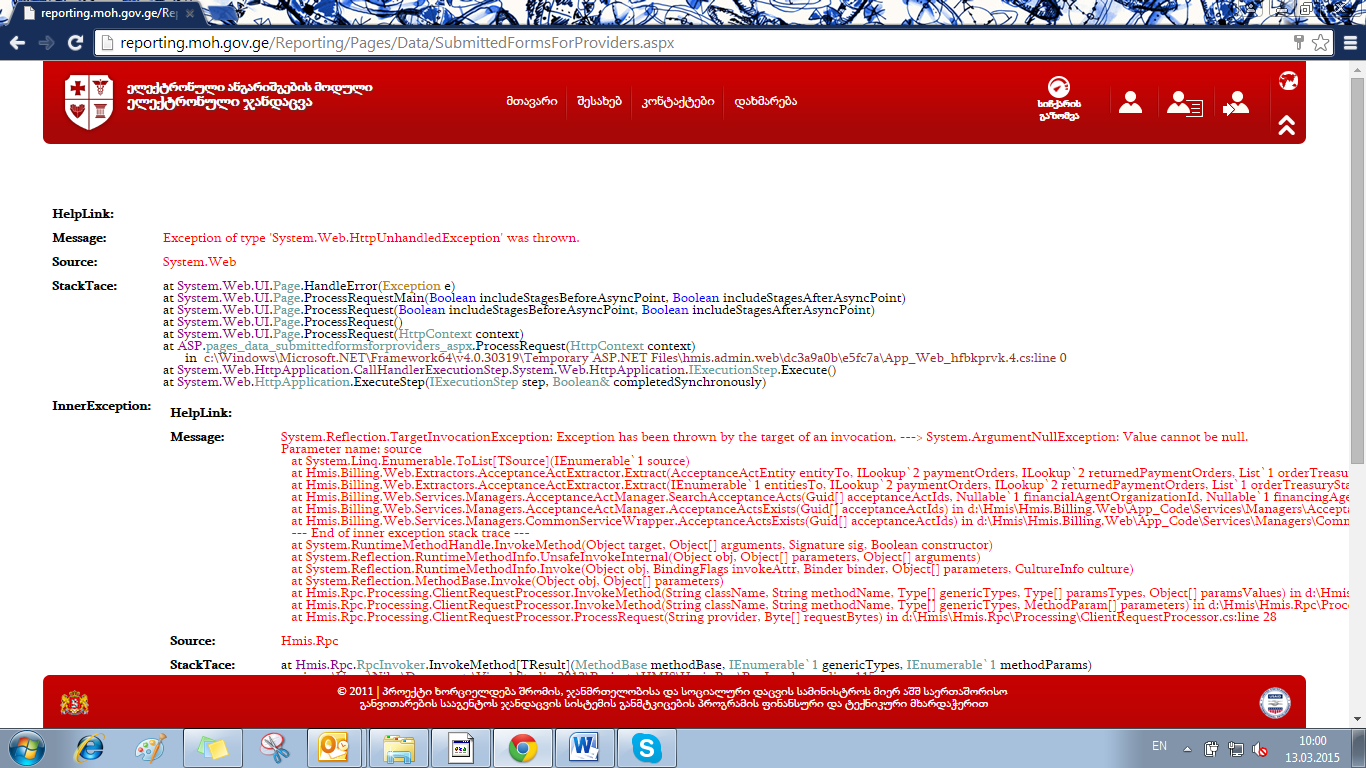The width and height of the screenshot is (1366, 768).
Task: Reload the page with the refresh button
Action: [x=75, y=43]
